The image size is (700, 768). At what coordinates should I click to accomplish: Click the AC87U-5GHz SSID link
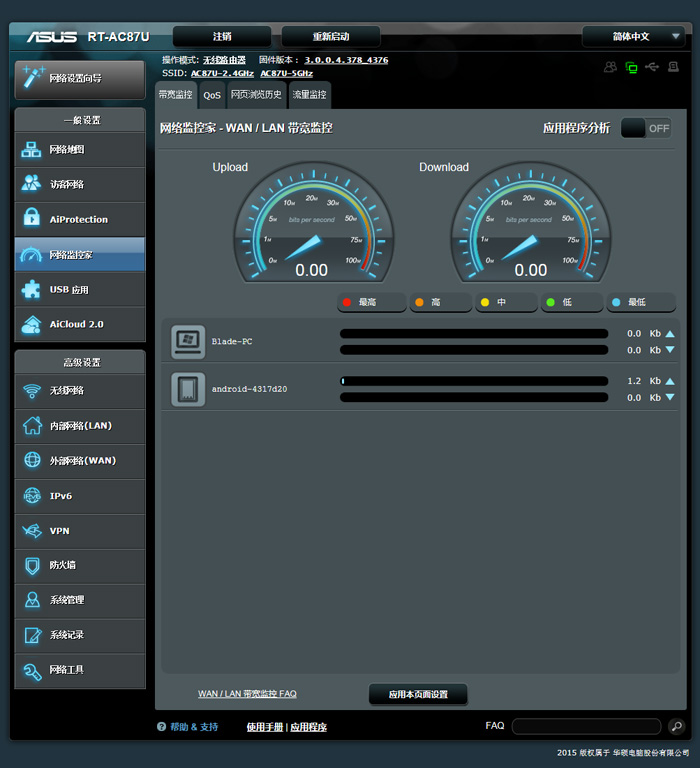point(287,73)
